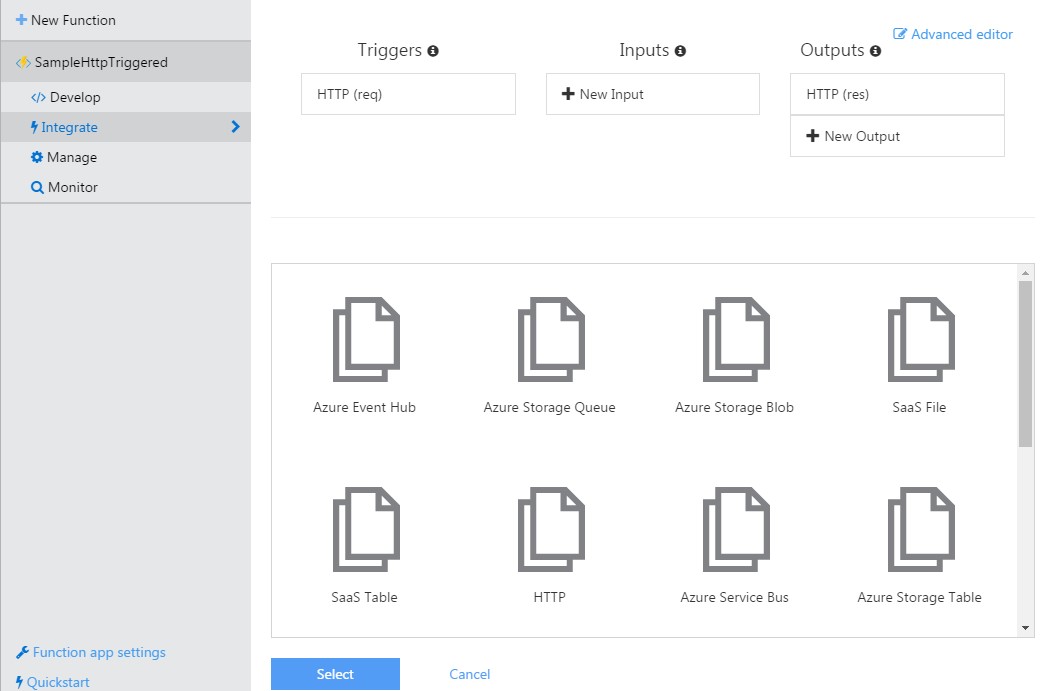
Task: Click the edit icon beside Advanced editor
Action: (x=900, y=34)
